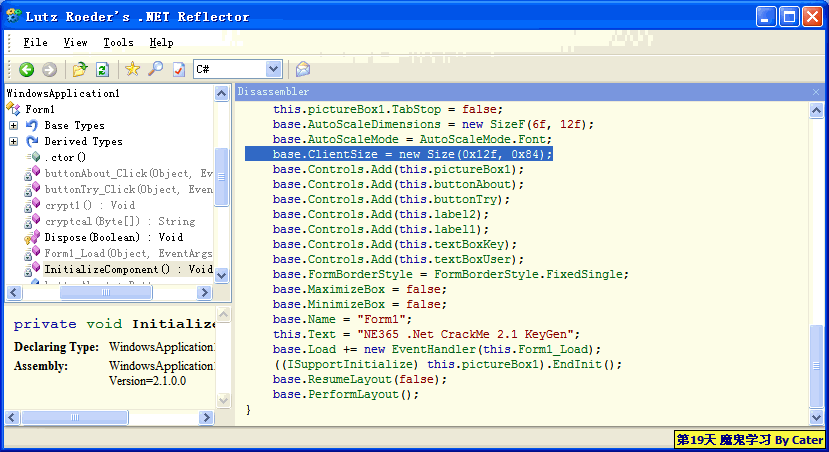Expand the Base Types node
Image resolution: width=829 pixels, height=452 pixels.
pyautogui.click(x=14, y=126)
